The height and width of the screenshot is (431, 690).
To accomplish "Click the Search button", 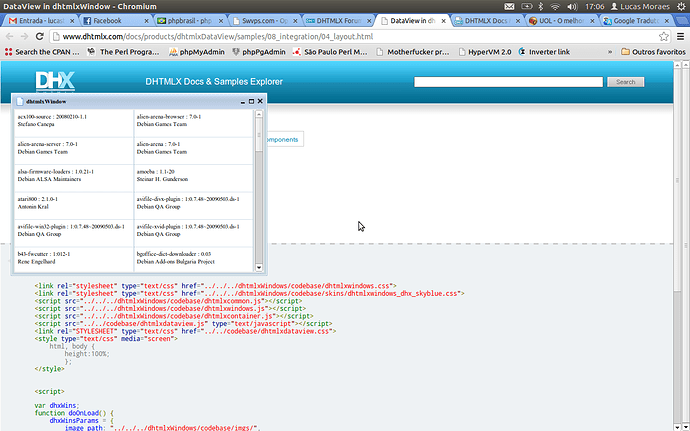I will coord(625,82).
